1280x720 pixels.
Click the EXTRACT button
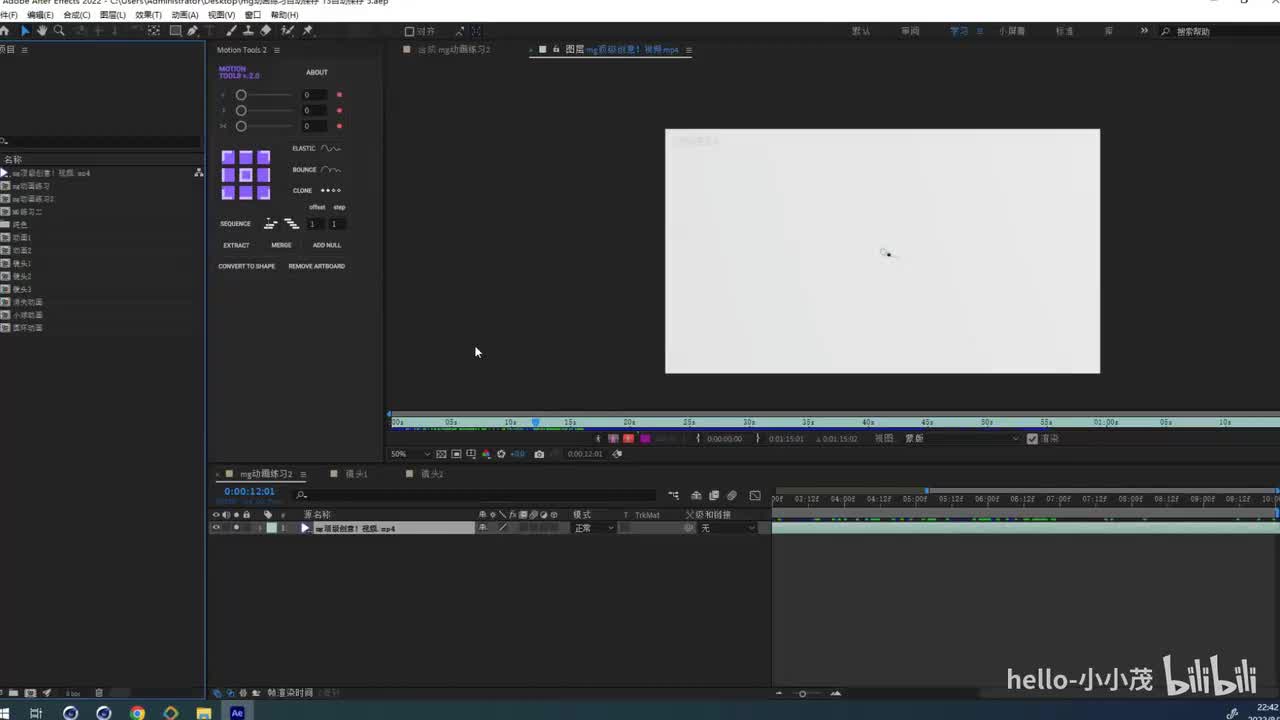tap(236, 245)
